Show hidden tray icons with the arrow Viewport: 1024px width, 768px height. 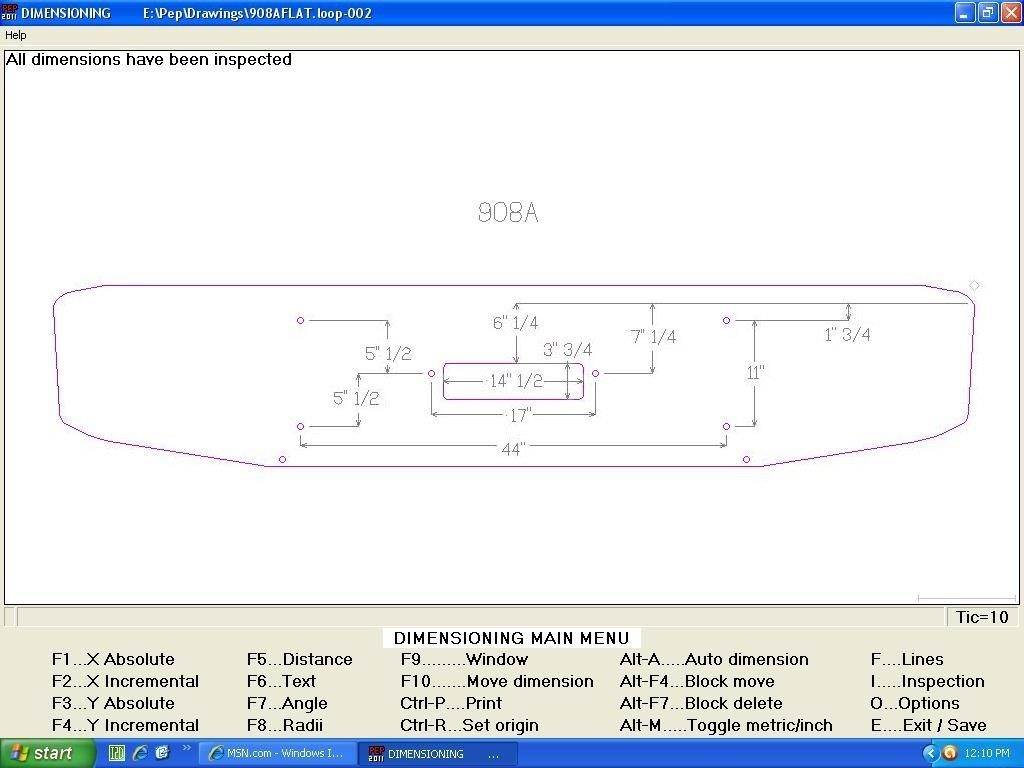coord(930,754)
